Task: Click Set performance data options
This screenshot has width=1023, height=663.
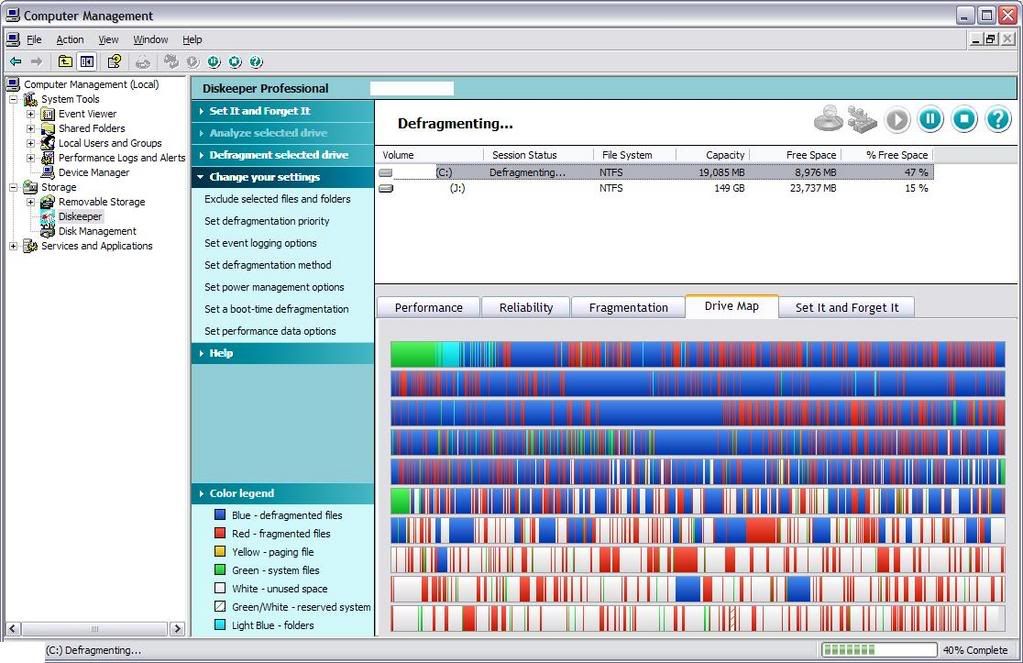Action: (x=270, y=332)
